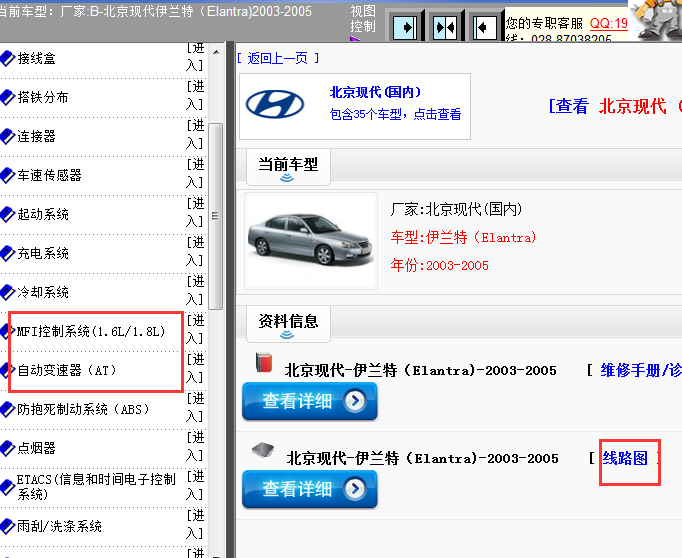This screenshot has width=682, height=558.
Task: Click the 车型:伊兰特(Elantra) text
Action: (x=463, y=237)
